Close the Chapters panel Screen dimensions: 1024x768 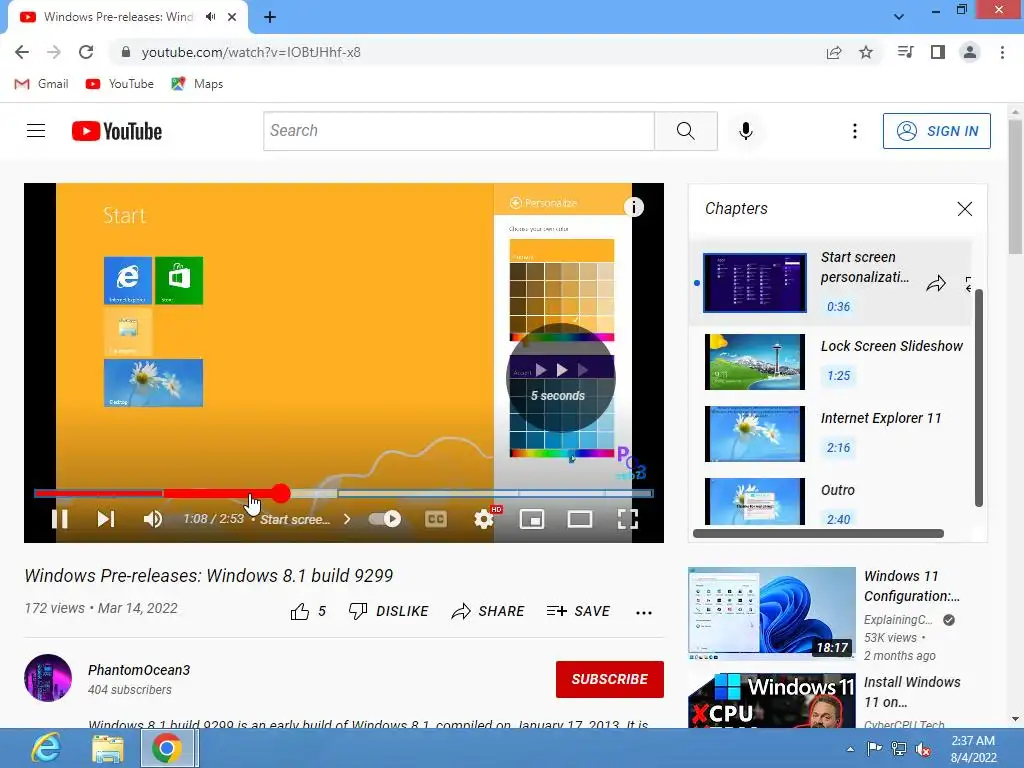[x=965, y=209]
